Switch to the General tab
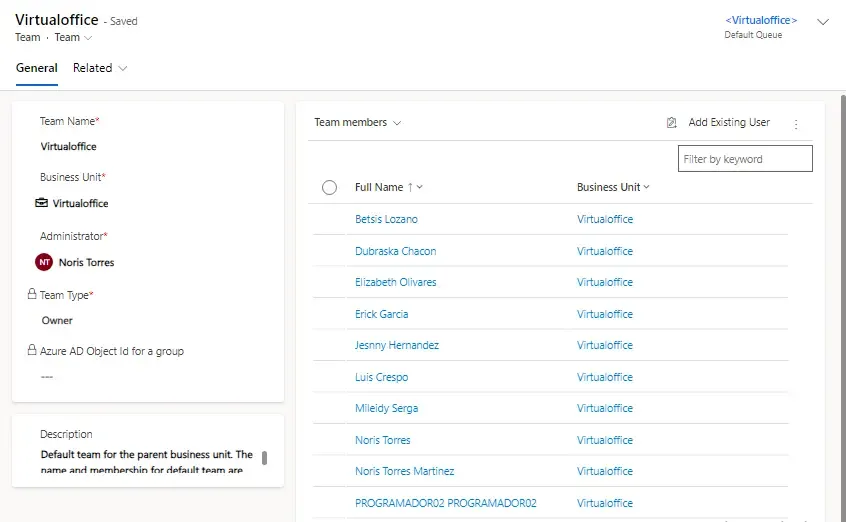 [x=37, y=68]
